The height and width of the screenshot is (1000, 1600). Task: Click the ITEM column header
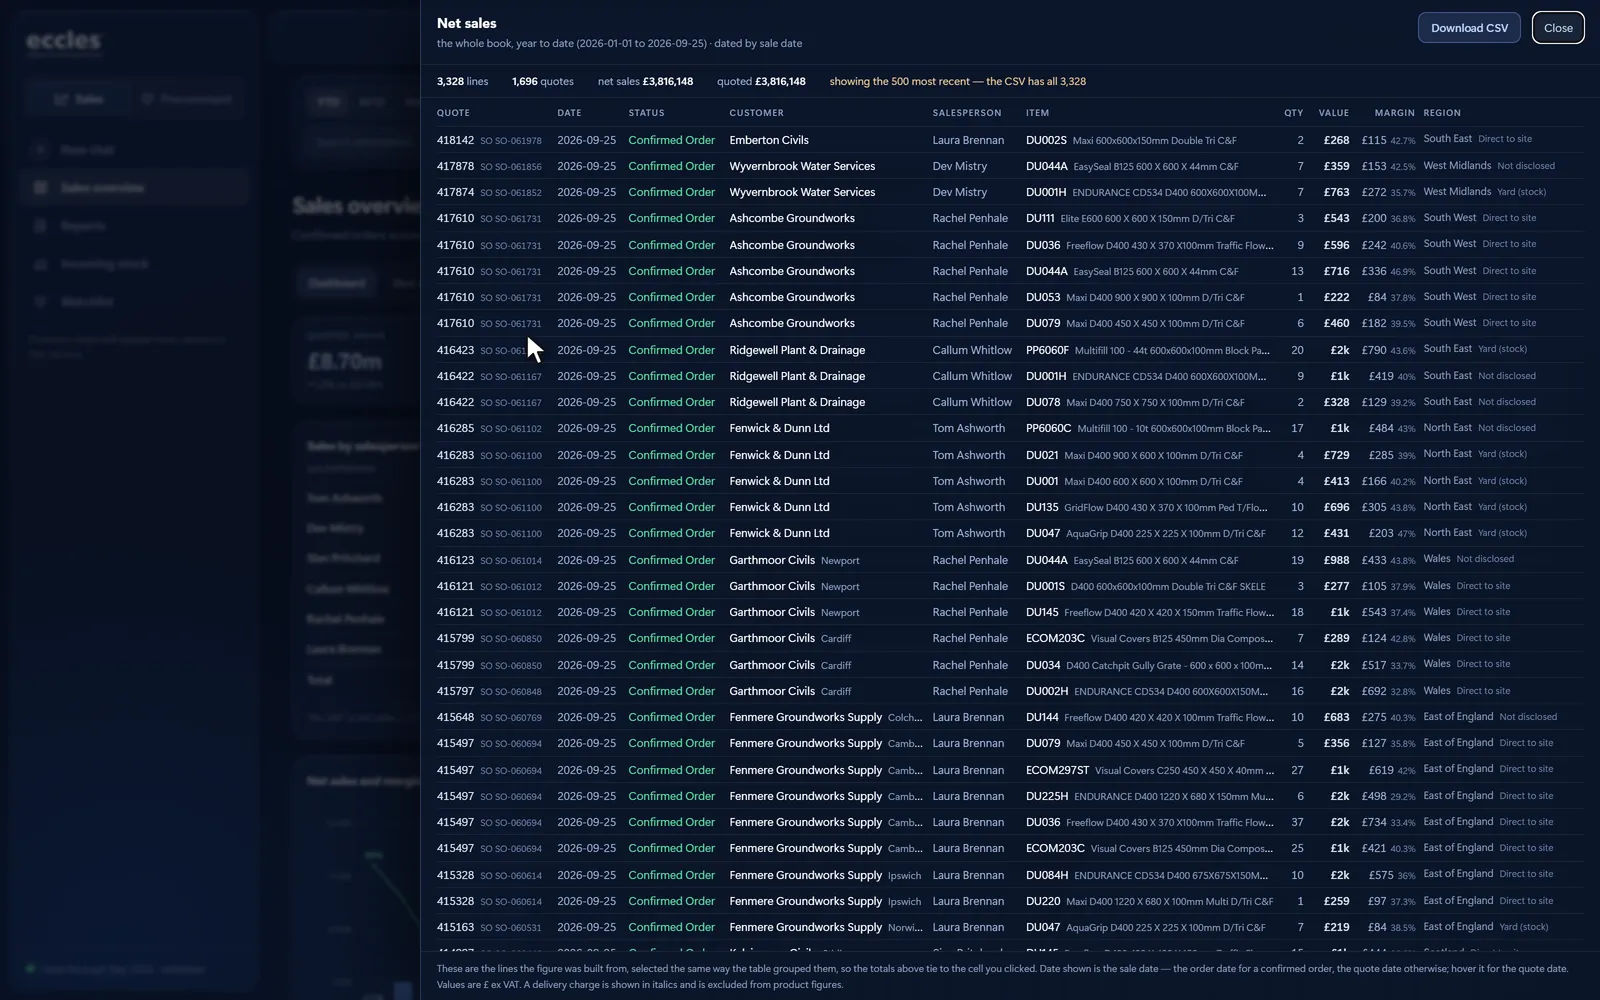click(x=1037, y=113)
